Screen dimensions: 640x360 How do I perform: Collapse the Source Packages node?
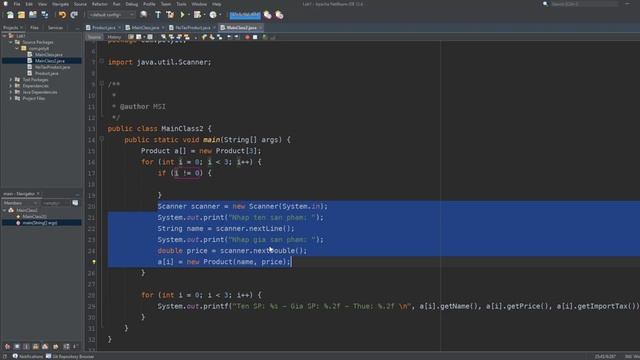[x=11, y=42]
